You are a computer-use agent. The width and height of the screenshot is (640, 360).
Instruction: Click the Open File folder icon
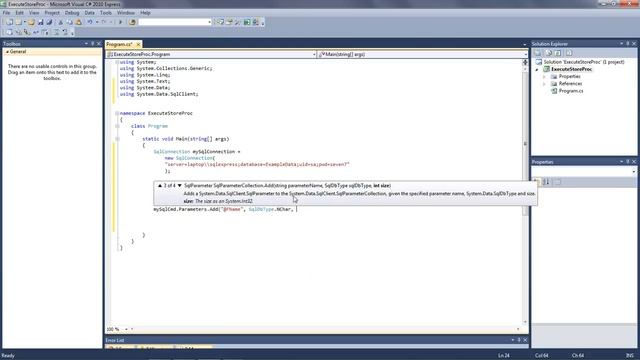click(x=31, y=22)
